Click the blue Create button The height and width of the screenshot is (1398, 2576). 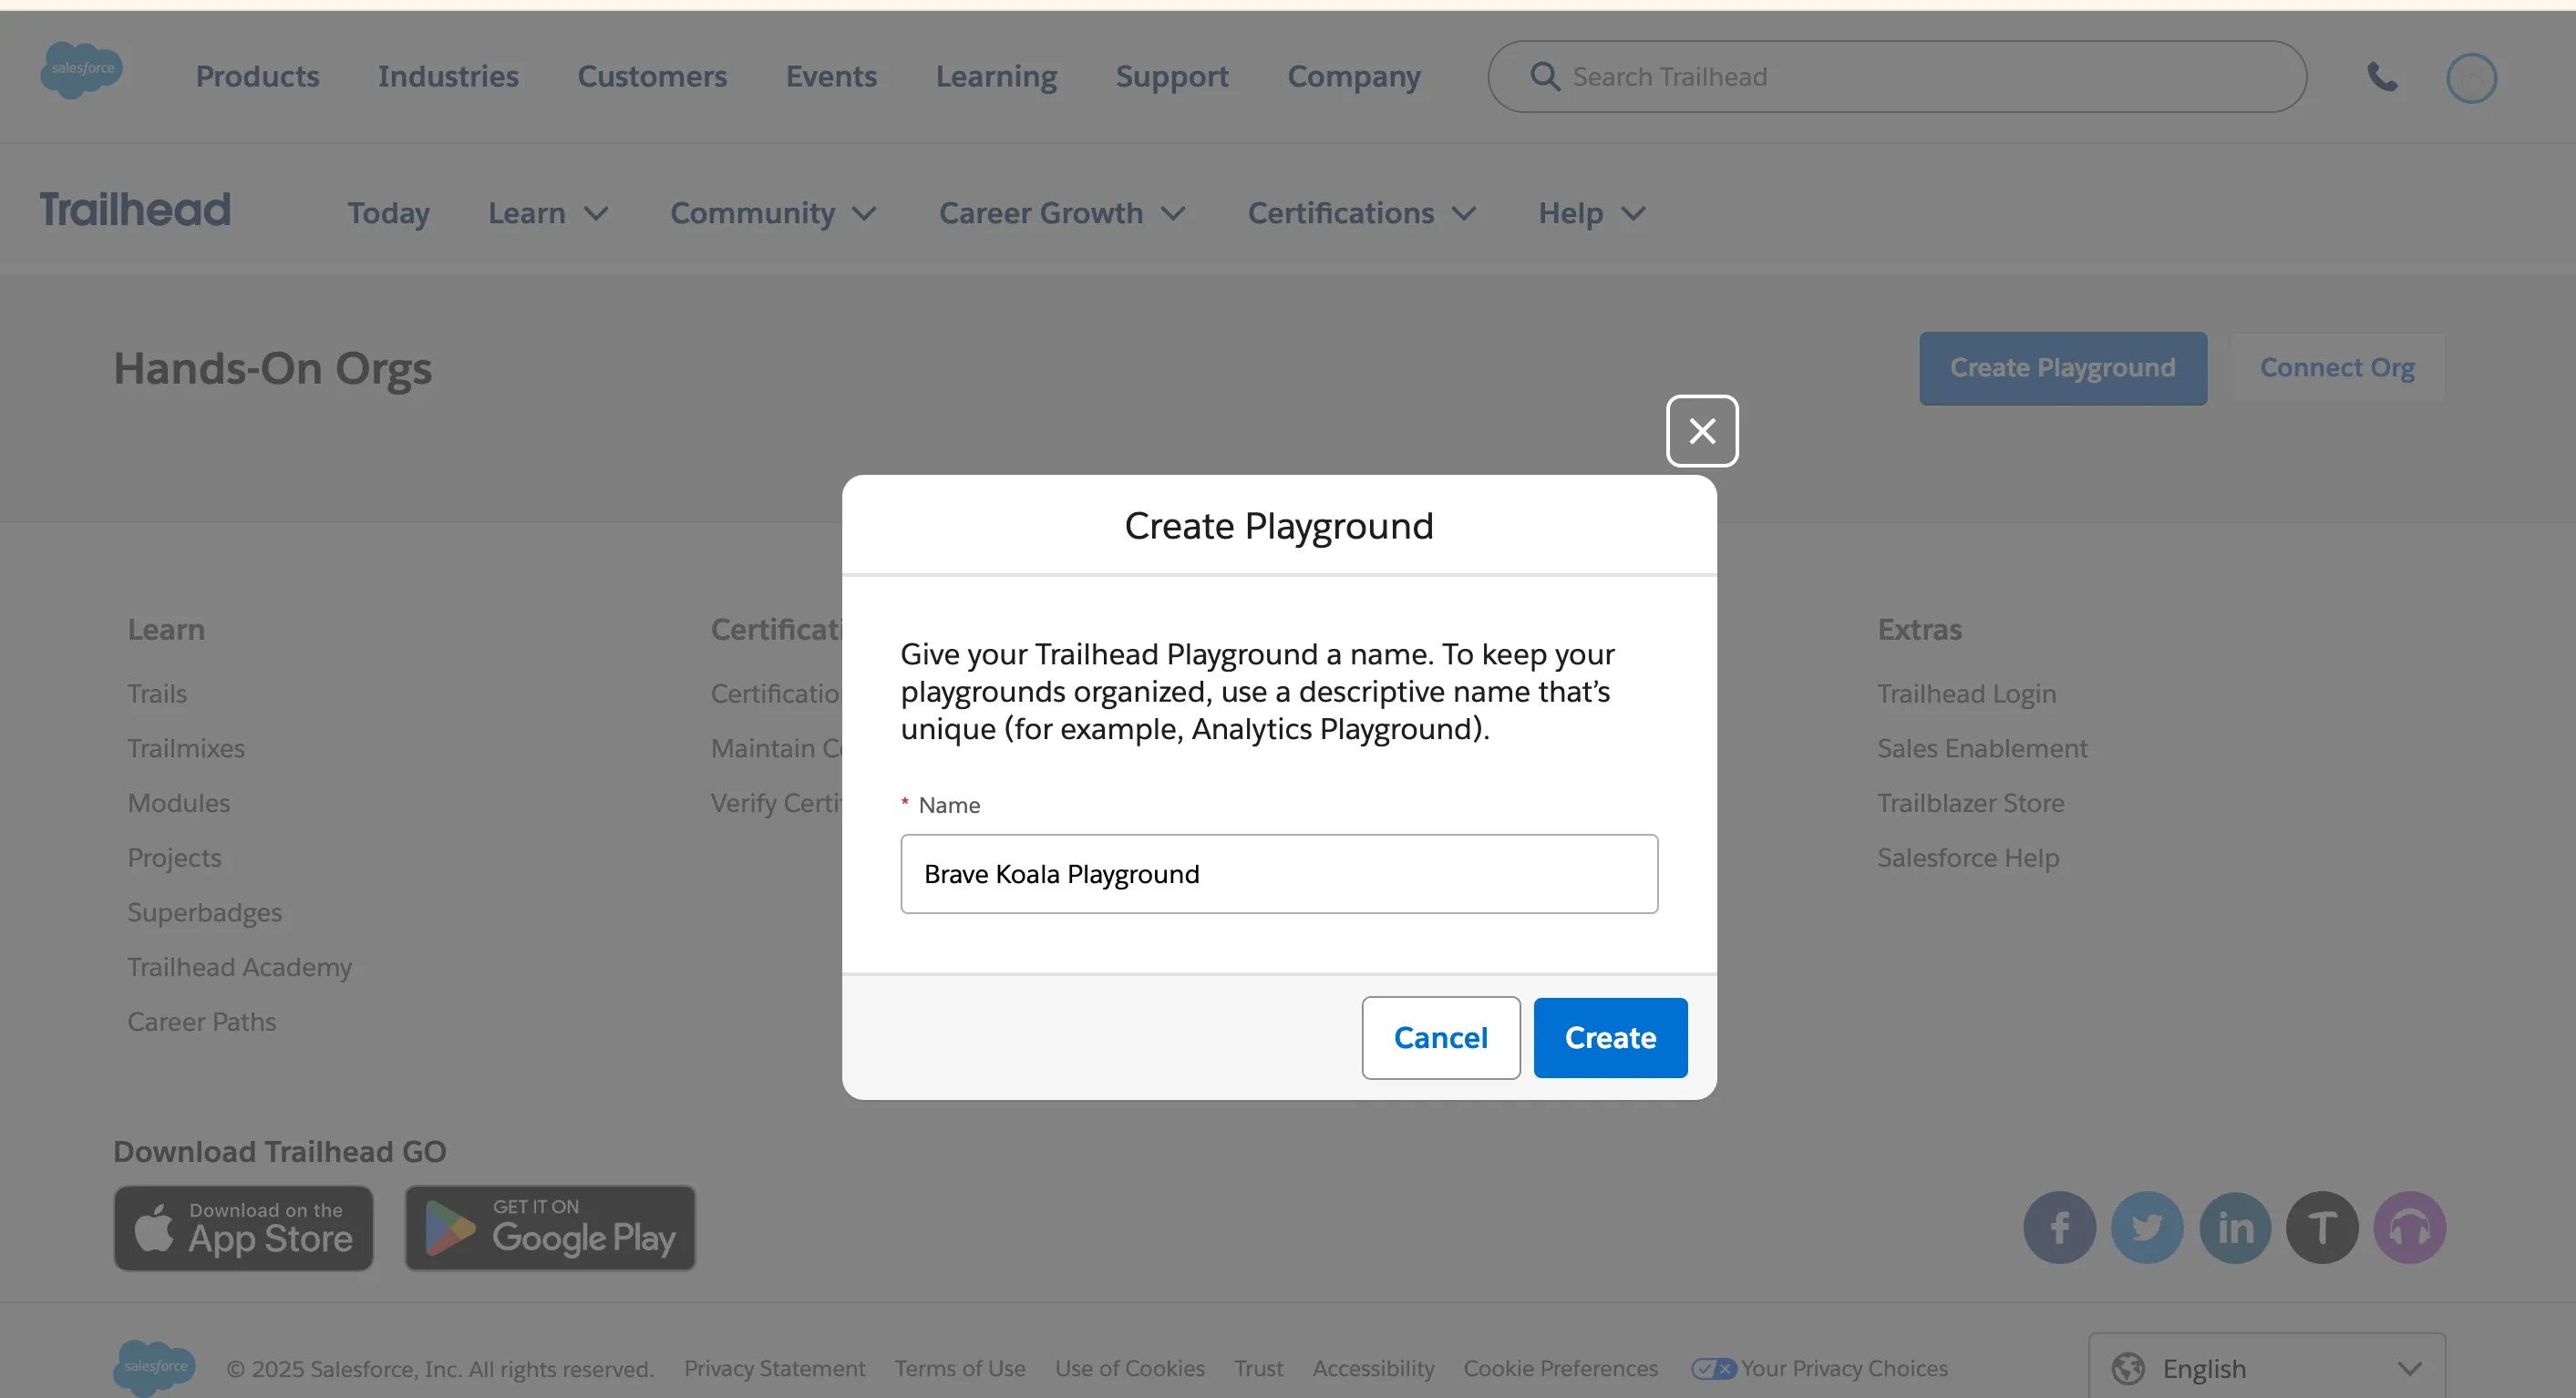(1610, 1038)
